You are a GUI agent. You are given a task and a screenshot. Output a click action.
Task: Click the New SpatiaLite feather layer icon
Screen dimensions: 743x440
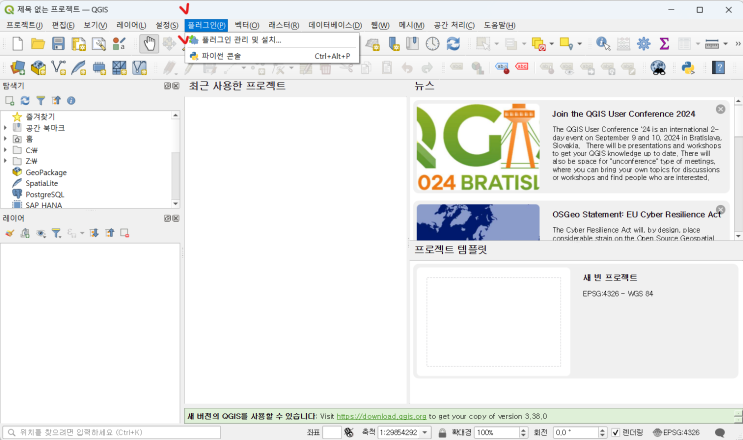(x=79, y=68)
